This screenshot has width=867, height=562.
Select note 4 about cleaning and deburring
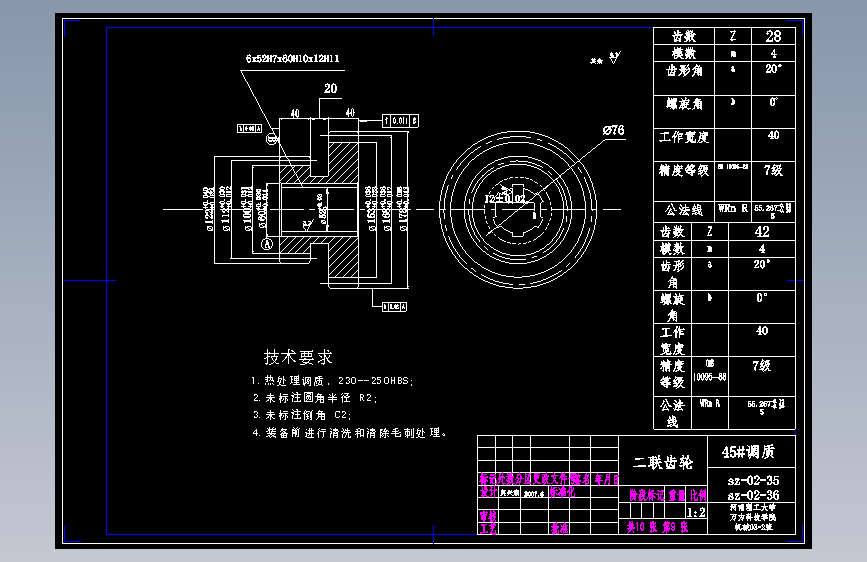(349, 433)
